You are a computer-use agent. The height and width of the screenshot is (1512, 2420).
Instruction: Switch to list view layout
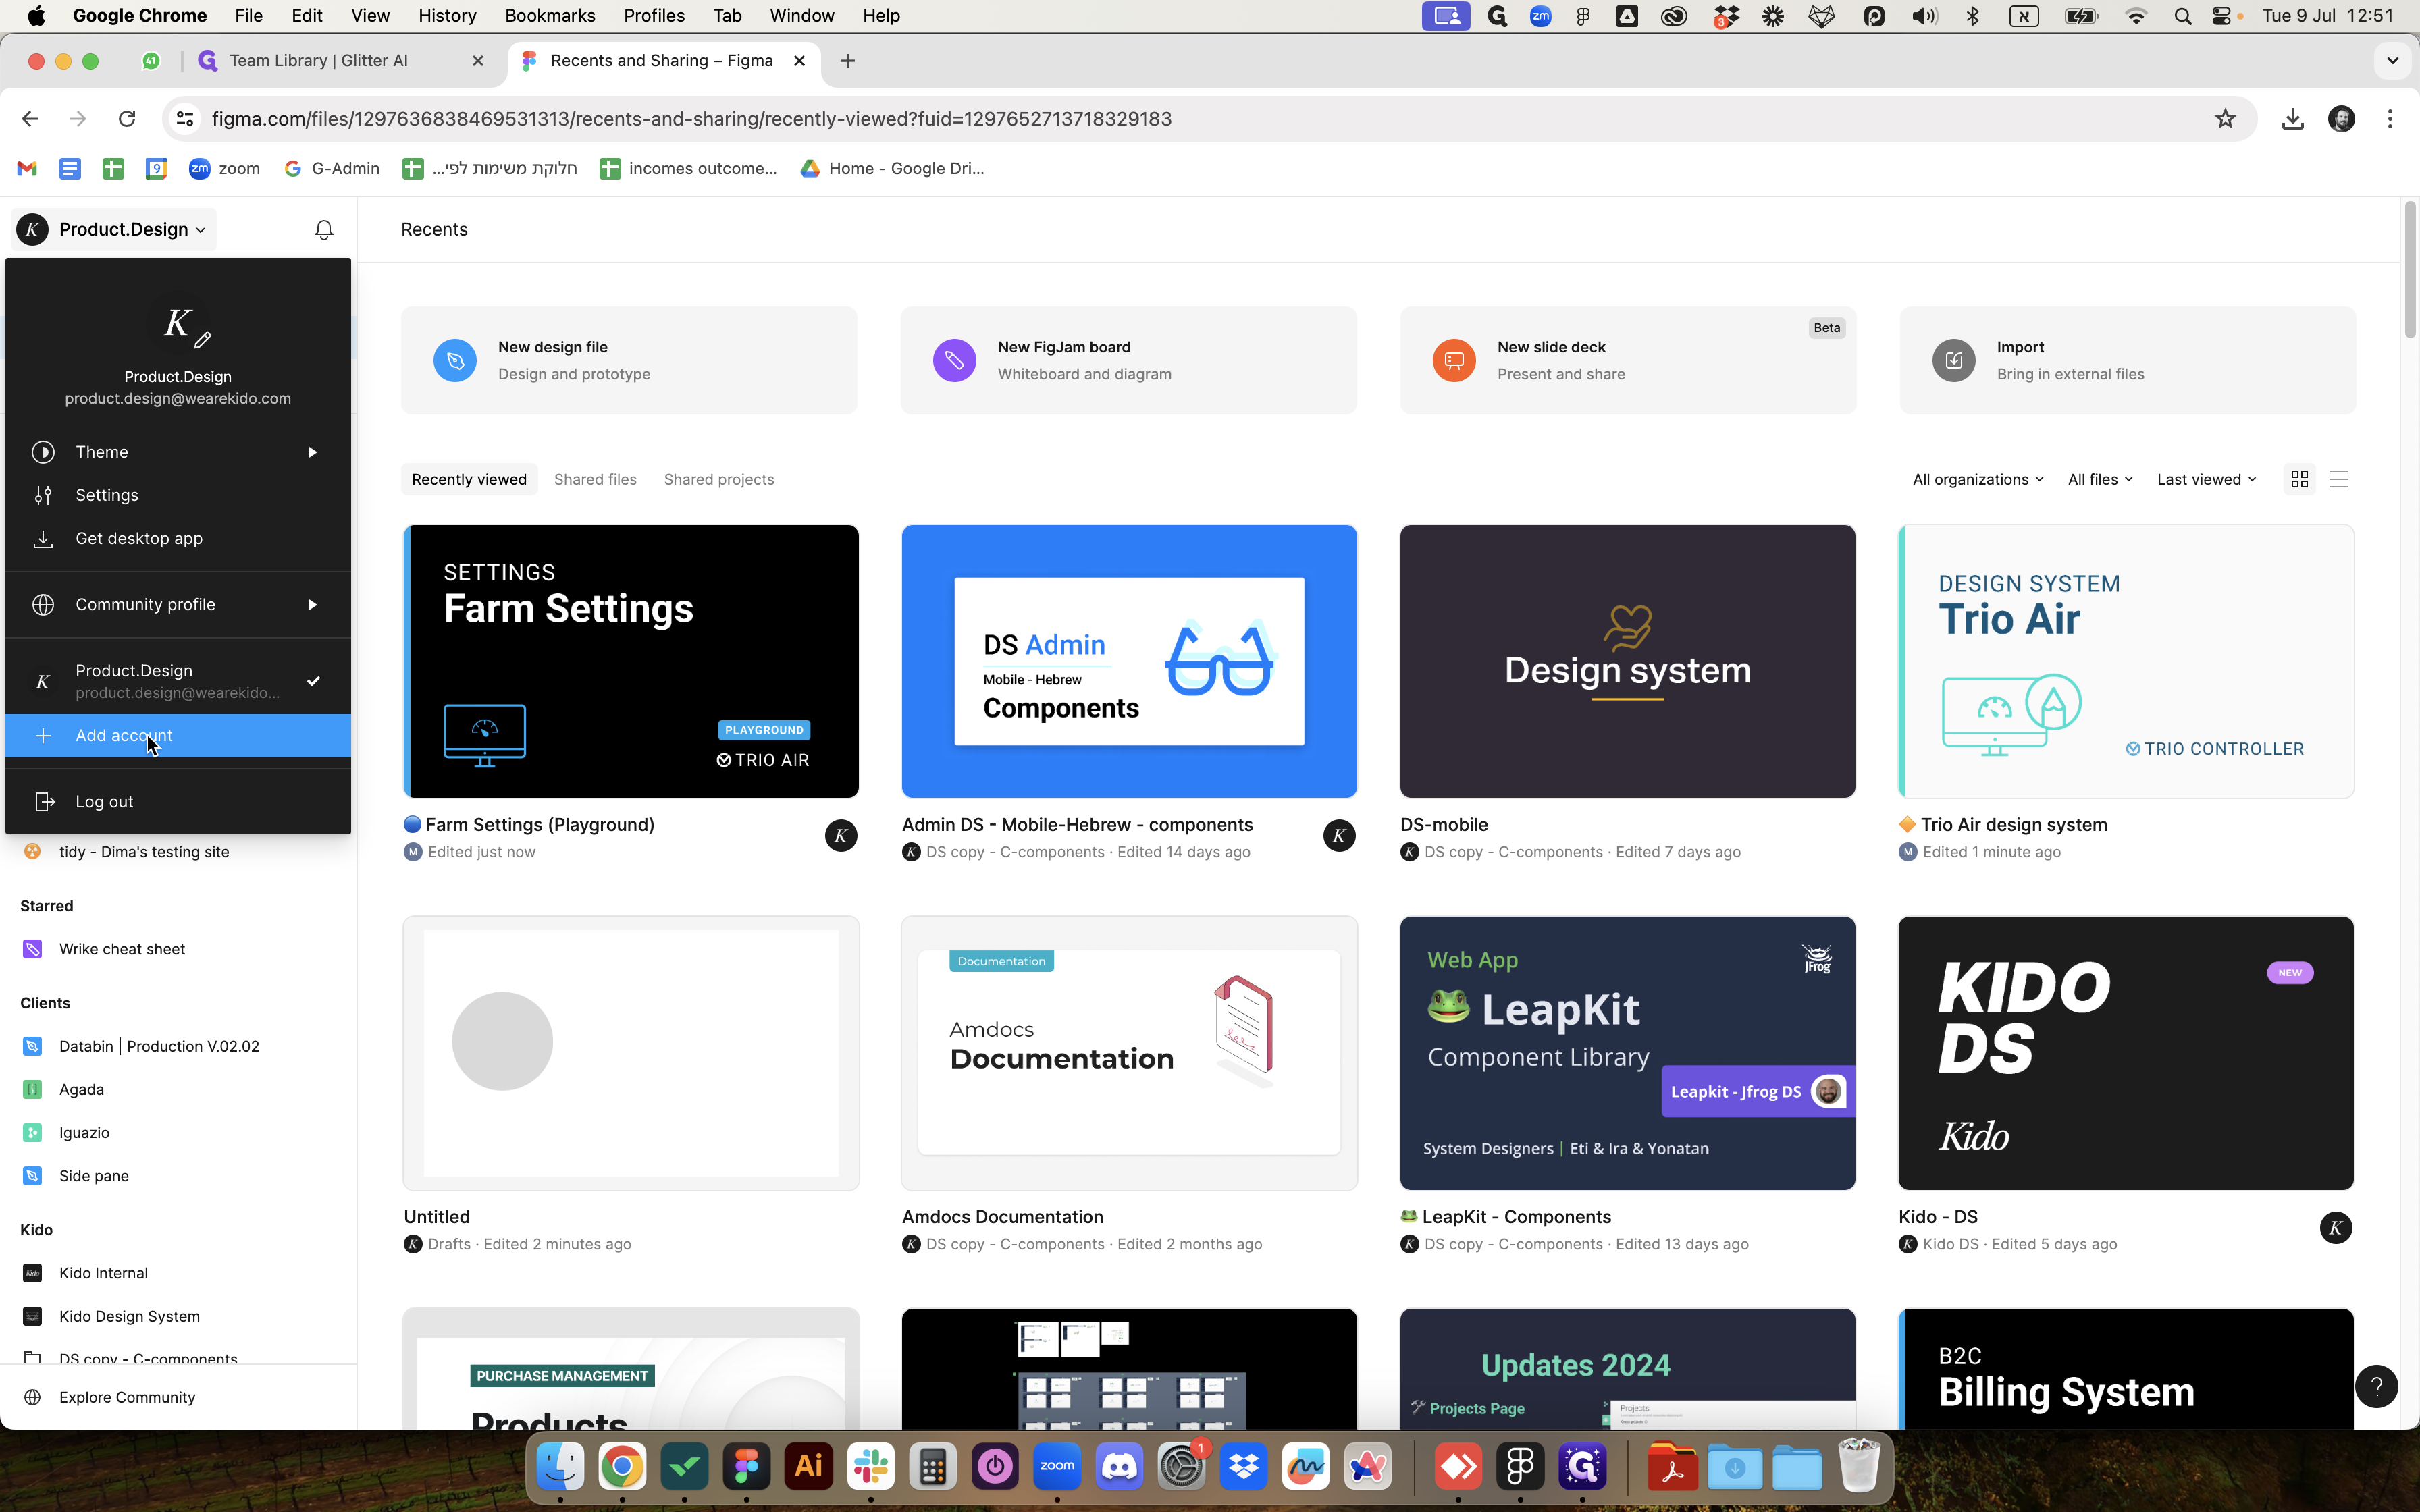pos(2338,479)
